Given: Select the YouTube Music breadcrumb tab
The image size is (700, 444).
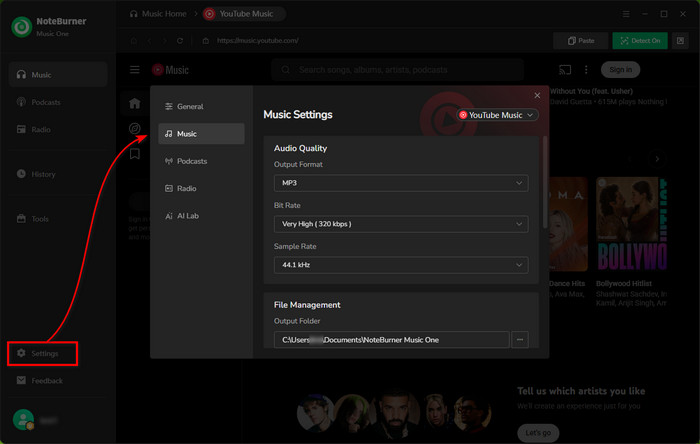Looking at the screenshot, I should point(244,14).
